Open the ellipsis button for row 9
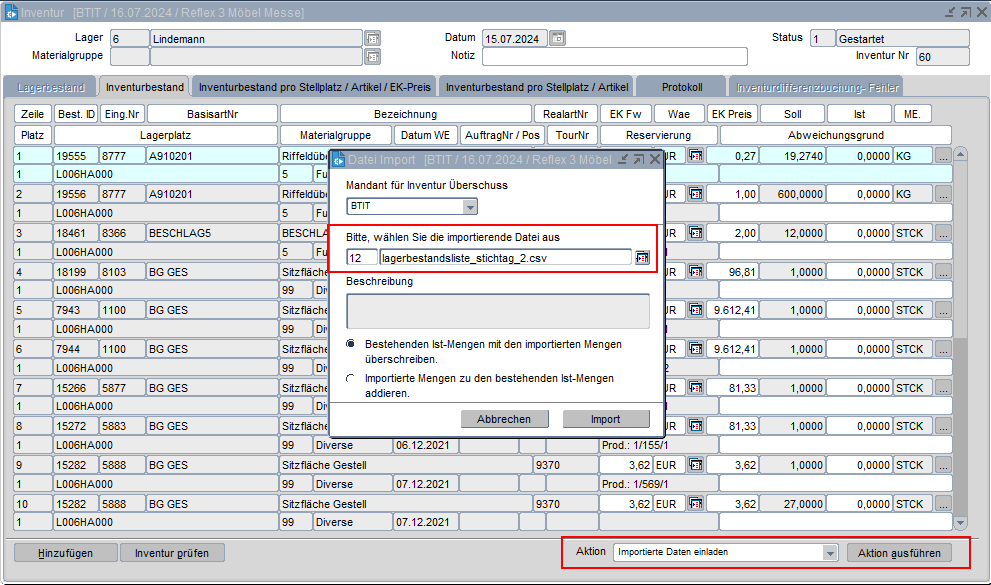Viewport: 991px width, 585px height. tap(942, 465)
